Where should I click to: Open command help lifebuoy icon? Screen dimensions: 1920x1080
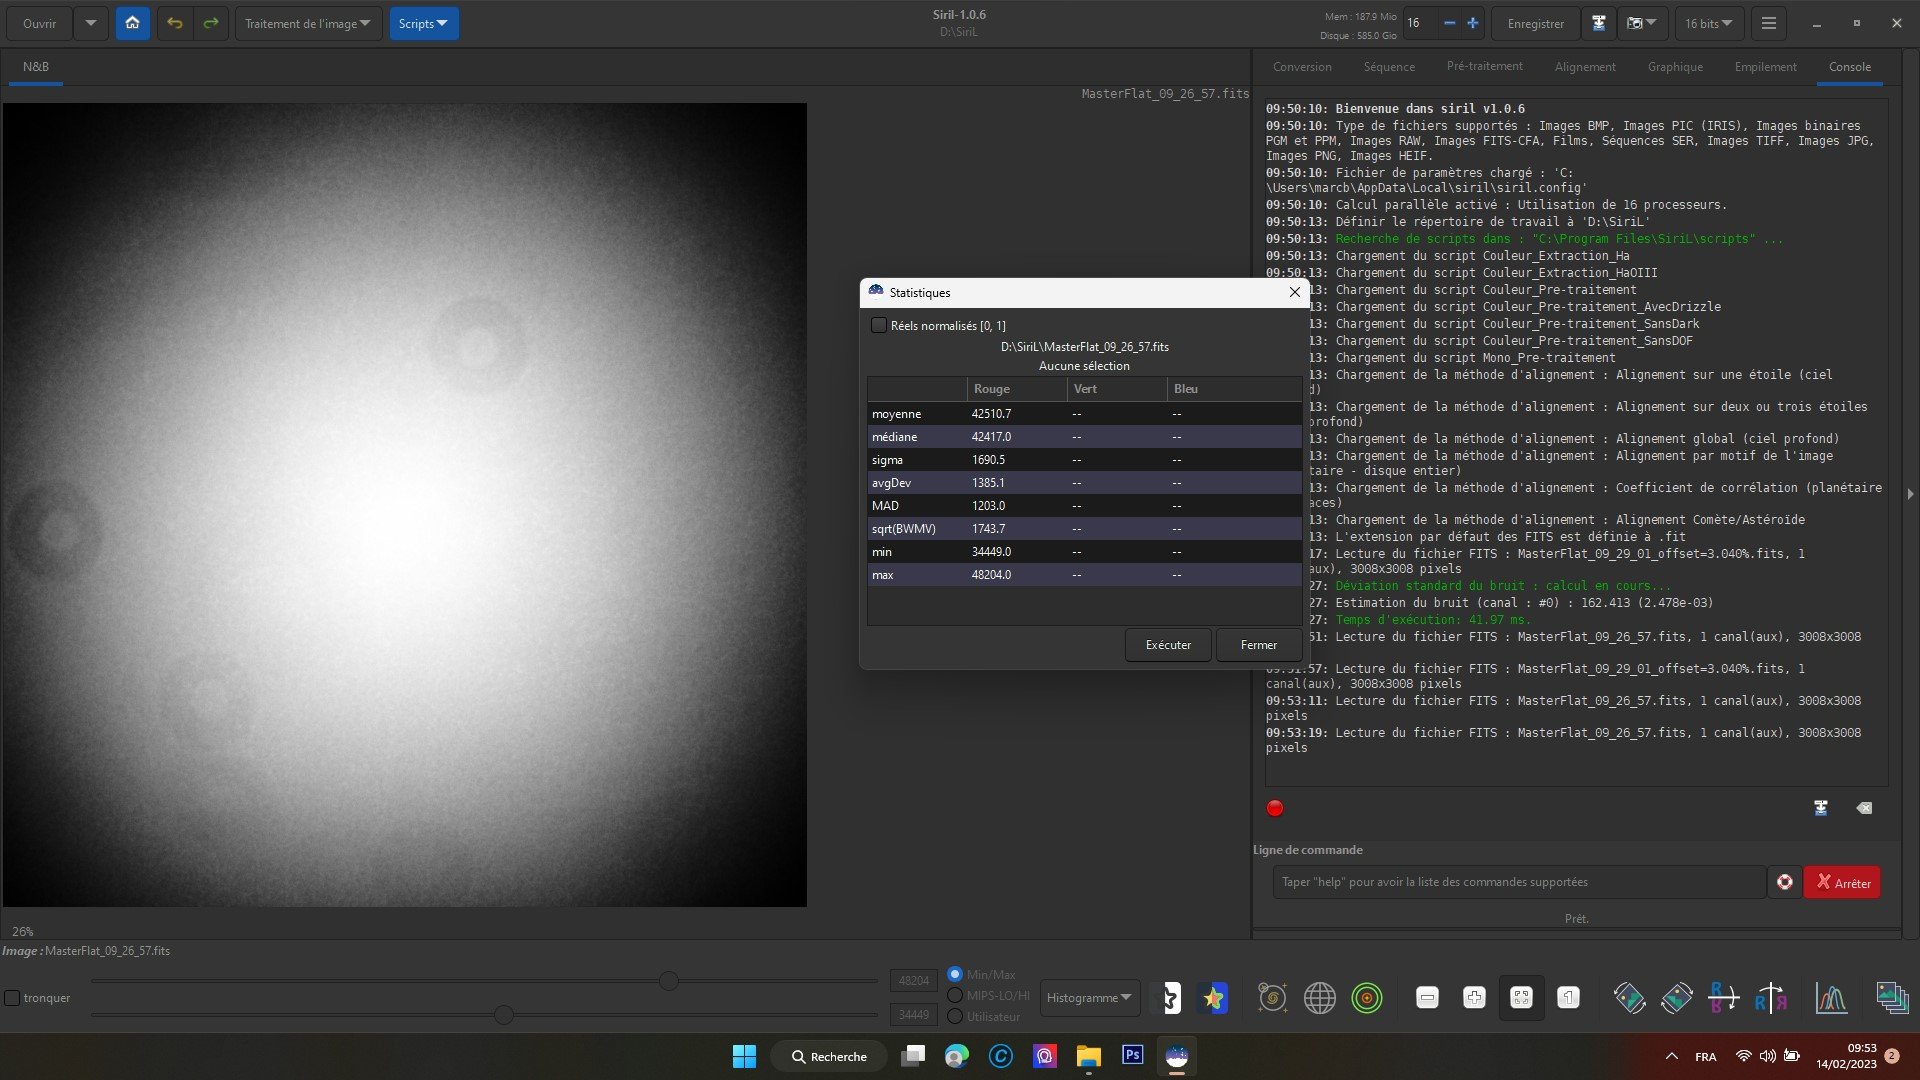click(1784, 882)
